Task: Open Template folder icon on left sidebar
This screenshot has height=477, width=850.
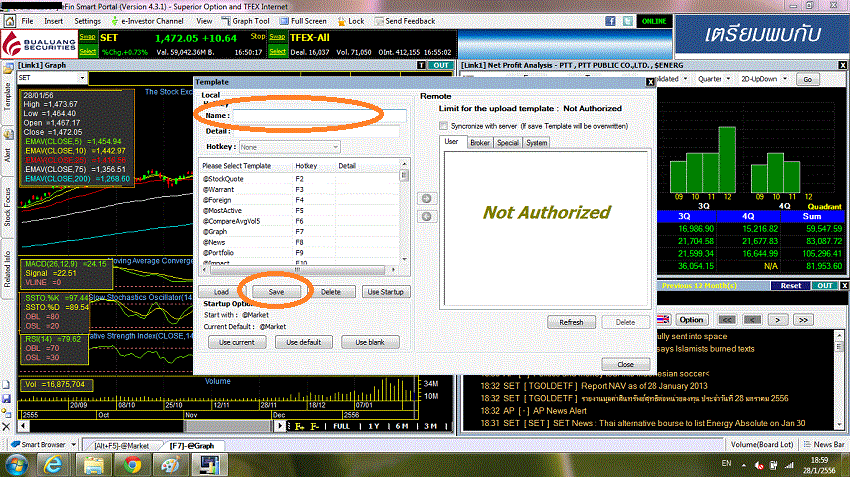Action: point(8,69)
